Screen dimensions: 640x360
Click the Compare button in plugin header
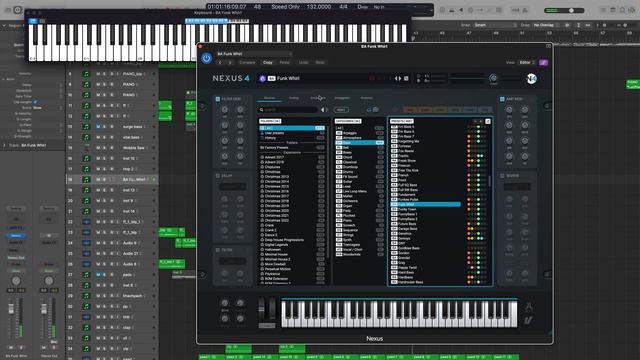tap(247, 62)
